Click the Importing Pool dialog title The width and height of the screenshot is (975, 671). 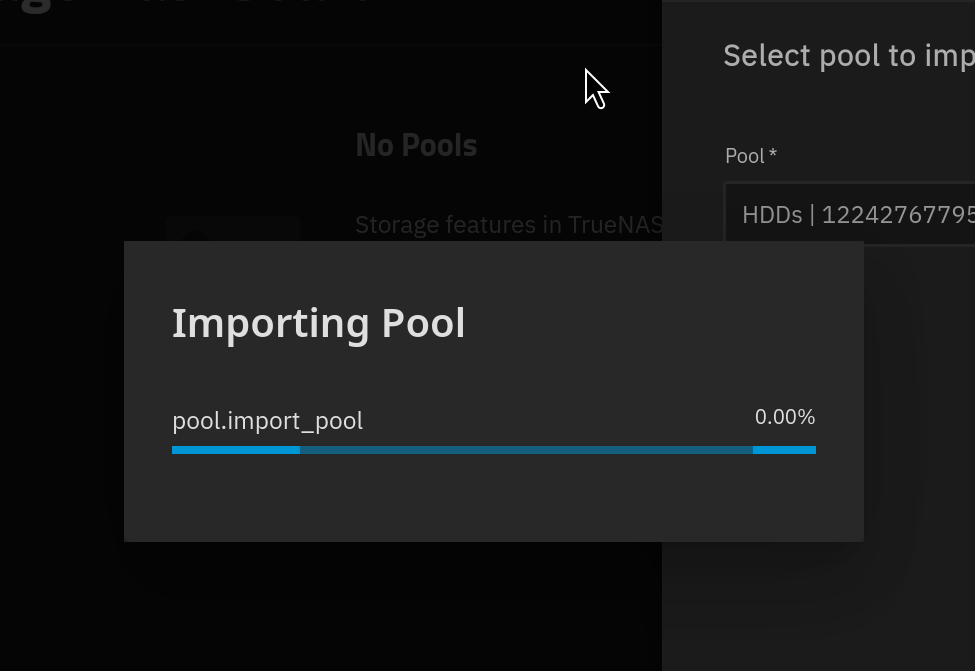pyautogui.click(x=318, y=323)
